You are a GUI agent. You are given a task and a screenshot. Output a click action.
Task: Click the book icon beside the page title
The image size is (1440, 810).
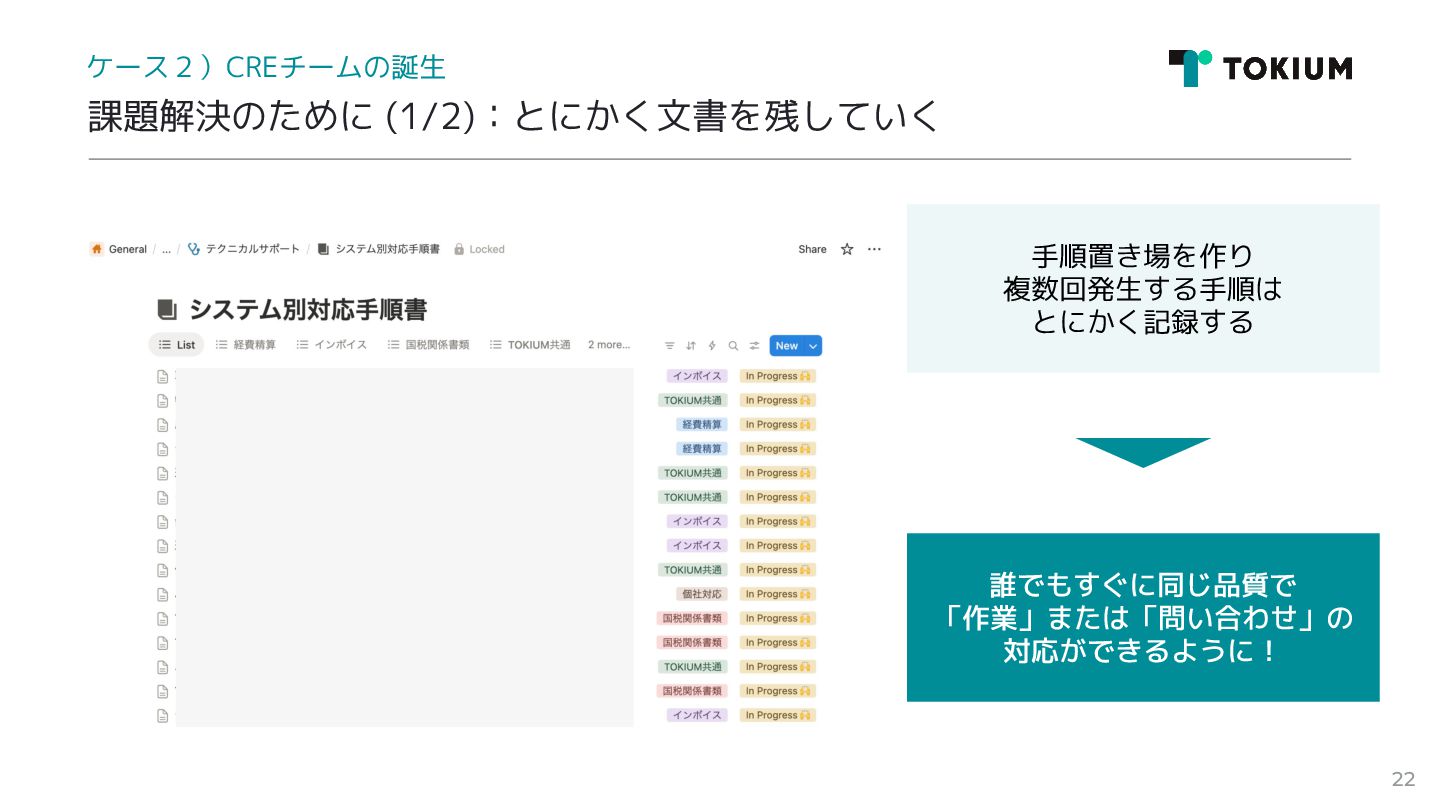pyautogui.click(x=167, y=309)
